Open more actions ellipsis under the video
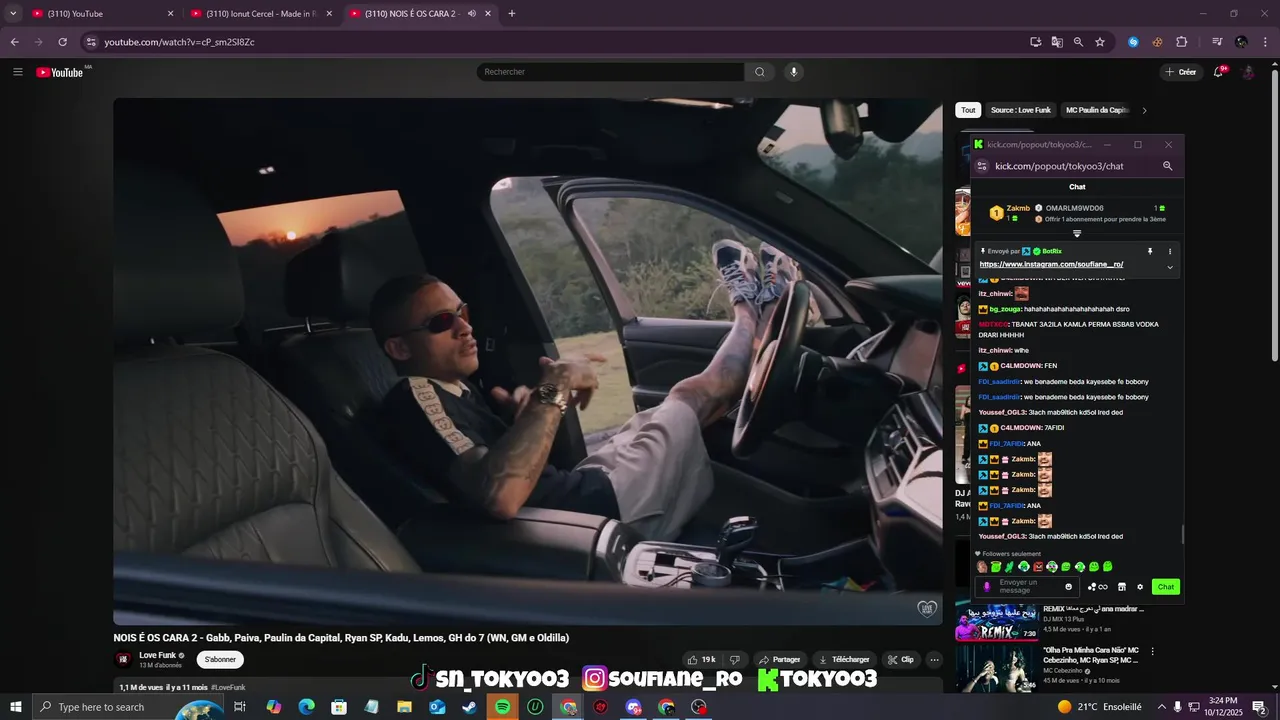This screenshot has height=720, width=1280. [x=934, y=660]
